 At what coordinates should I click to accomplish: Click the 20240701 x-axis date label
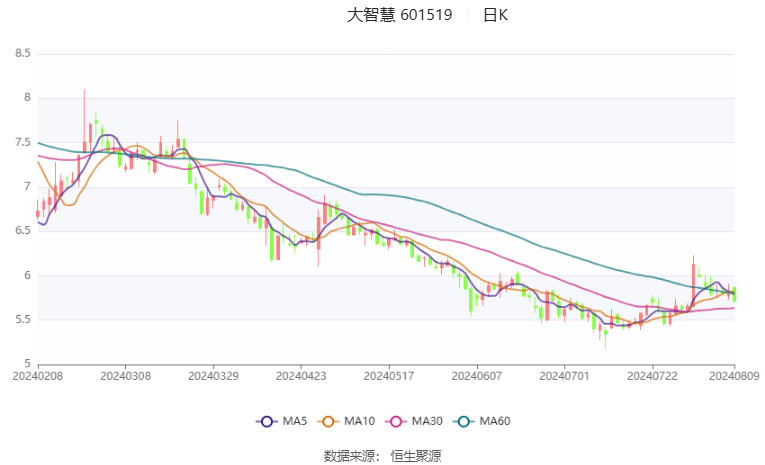point(564,376)
